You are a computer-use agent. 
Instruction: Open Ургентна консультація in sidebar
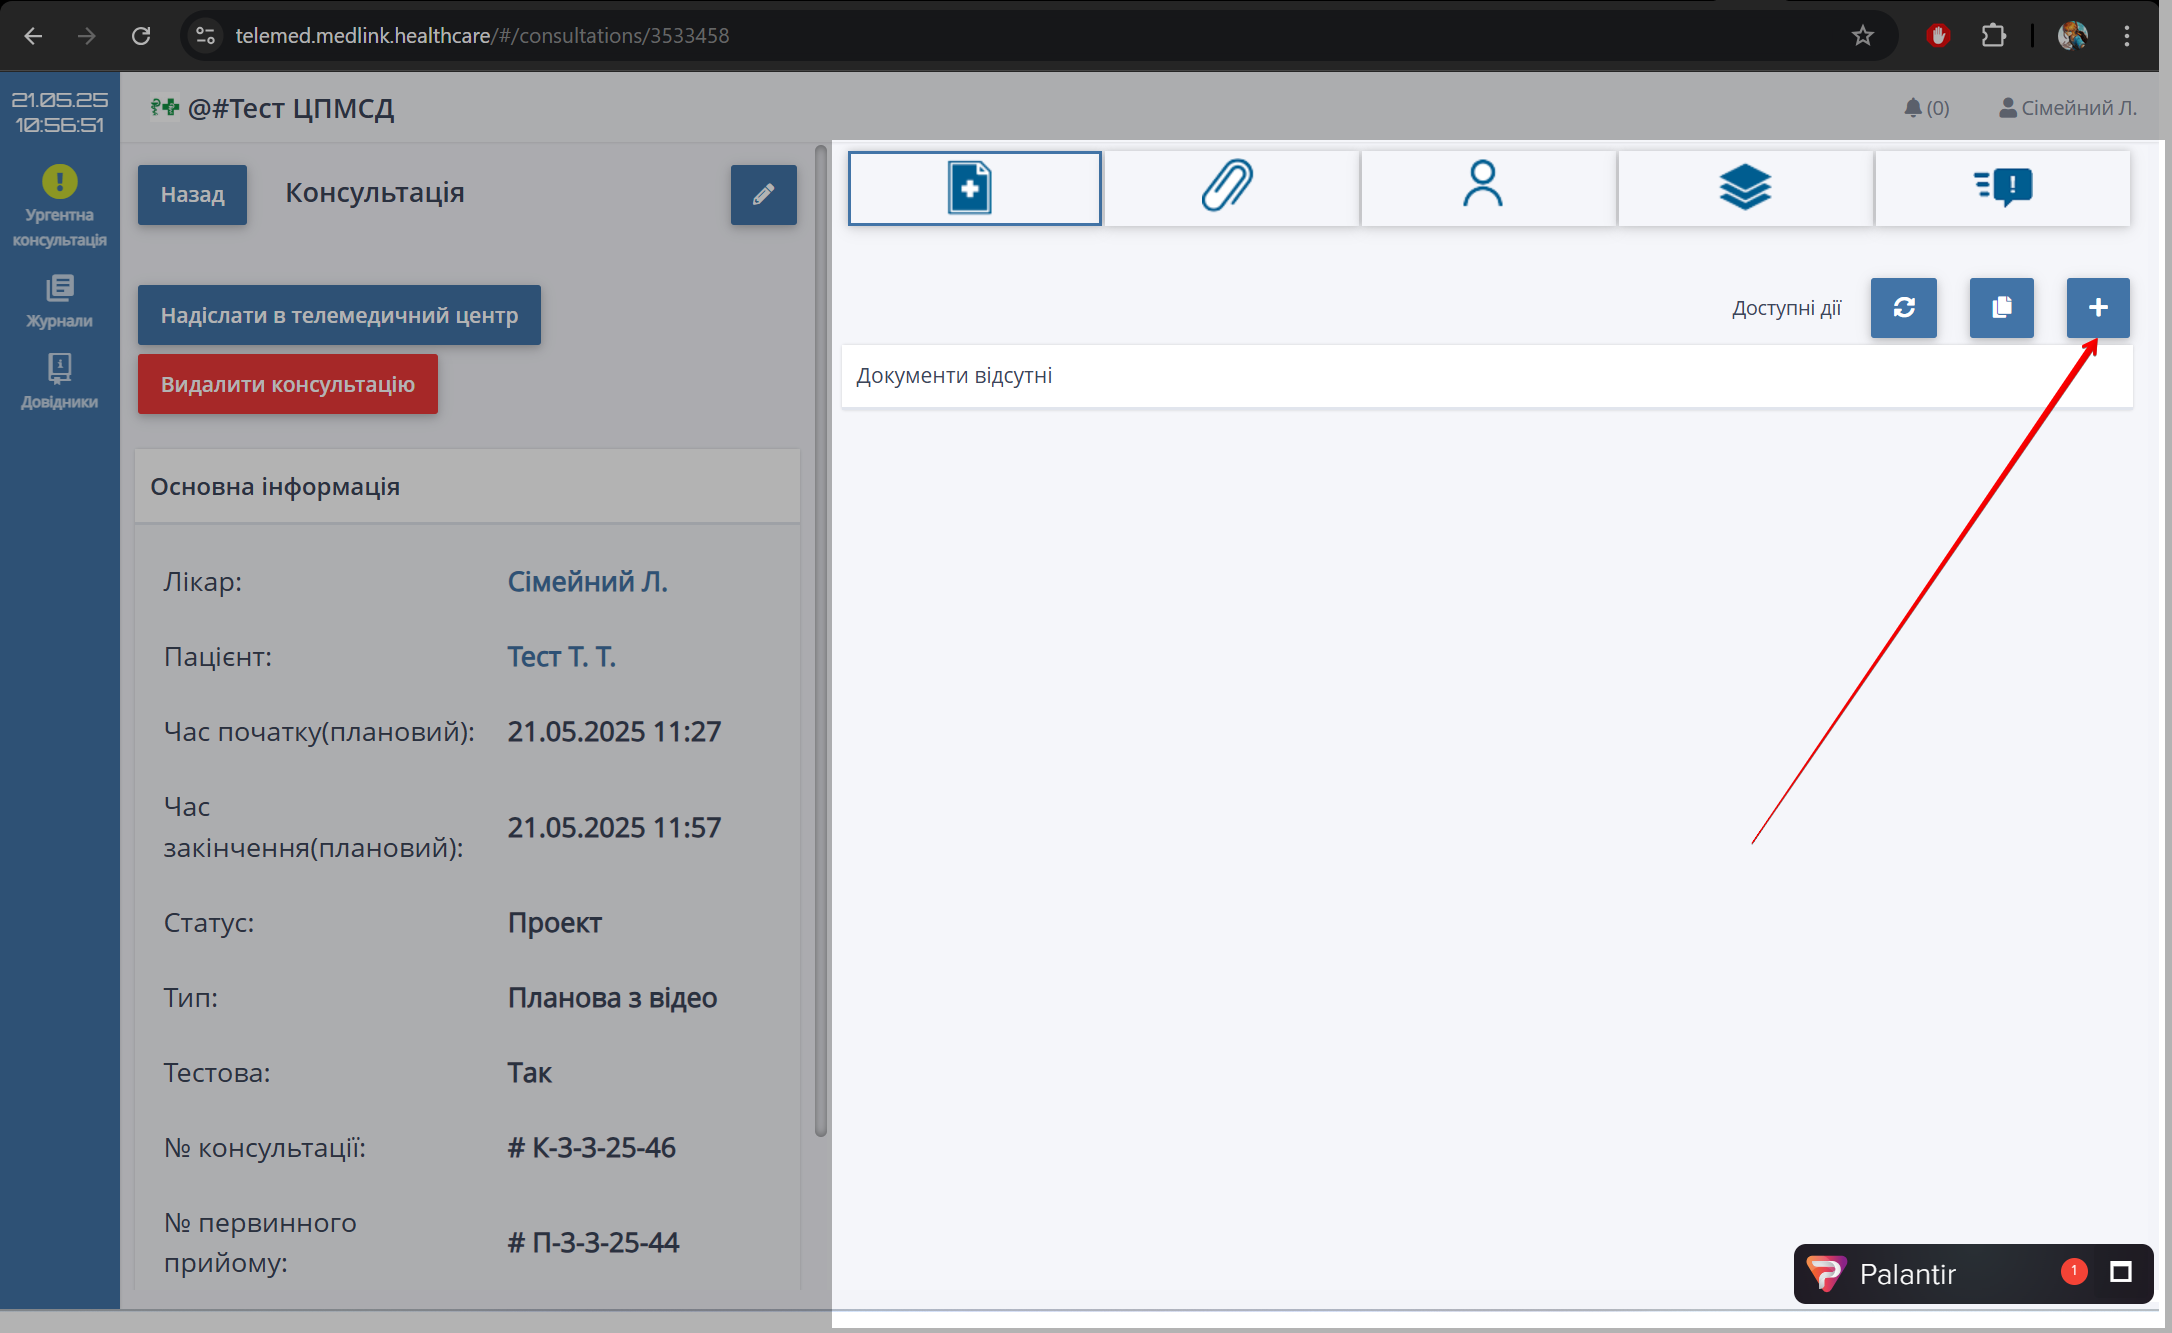59,206
